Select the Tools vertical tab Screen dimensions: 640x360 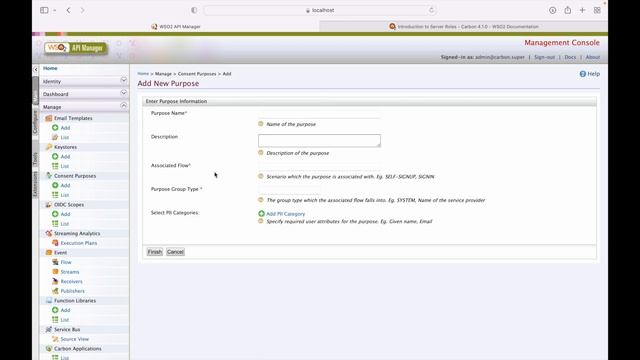click(x=36, y=159)
